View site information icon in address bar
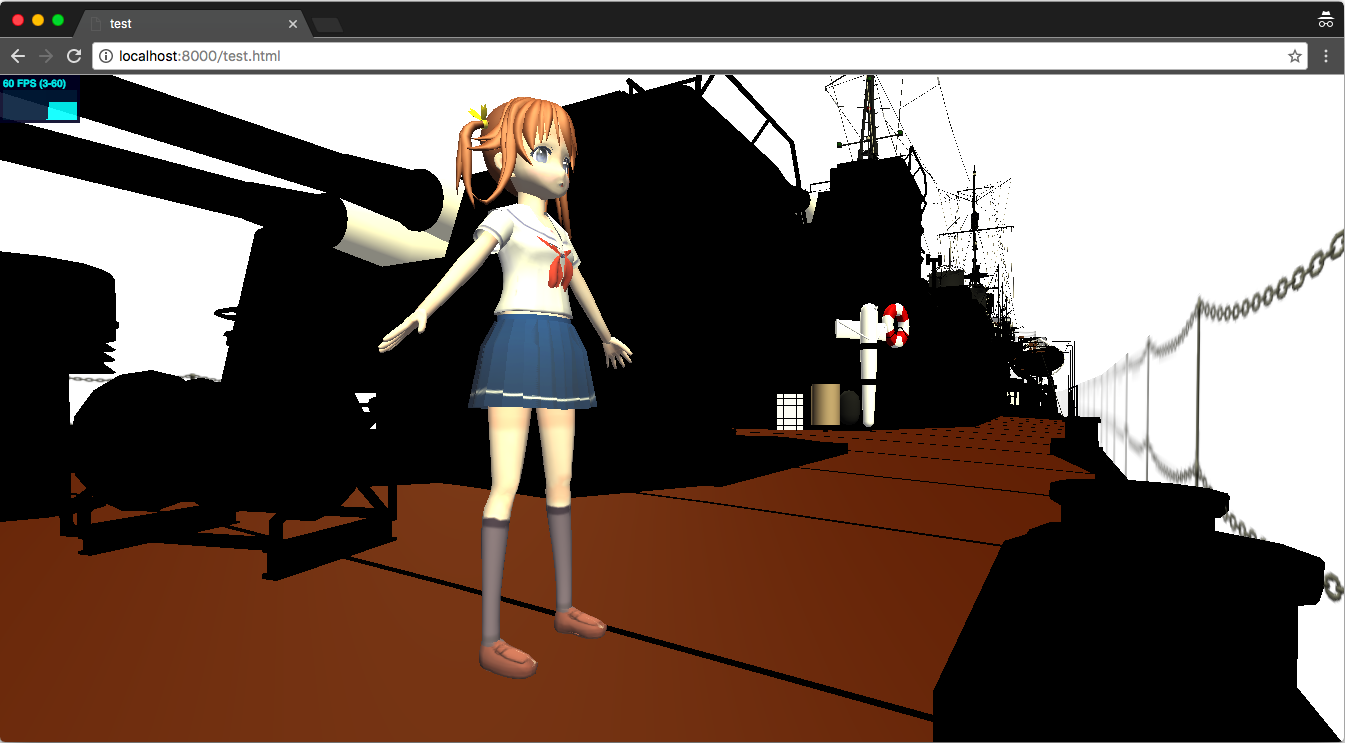This screenshot has width=1345, height=743. (x=106, y=56)
